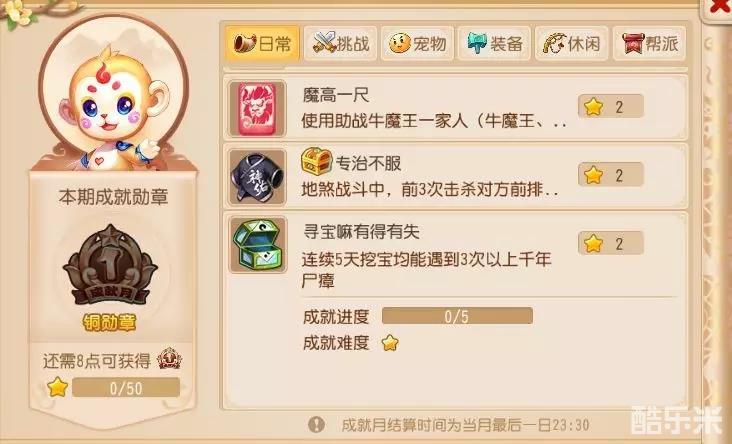Click the green treasure chest achievement icon
Viewport: 732px width, 444px height.
(257, 245)
